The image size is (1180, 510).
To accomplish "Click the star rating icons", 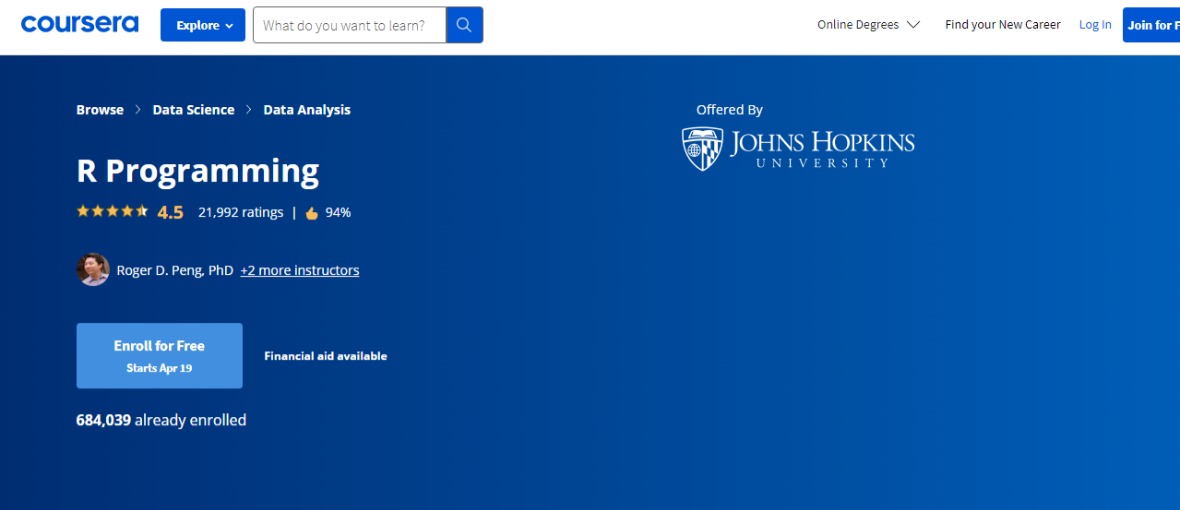I will [x=112, y=211].
